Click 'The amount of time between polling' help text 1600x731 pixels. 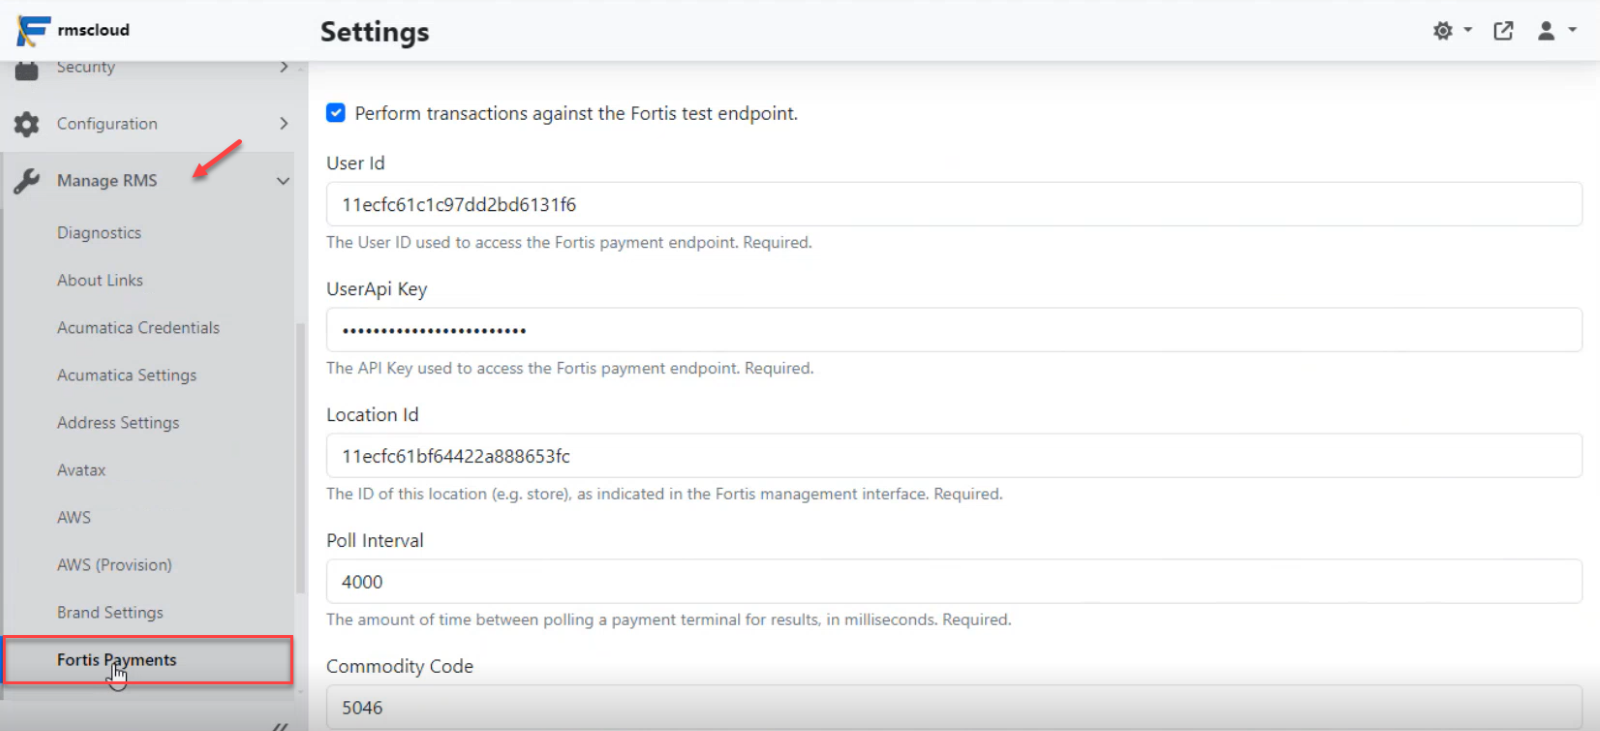pos(668,620)
